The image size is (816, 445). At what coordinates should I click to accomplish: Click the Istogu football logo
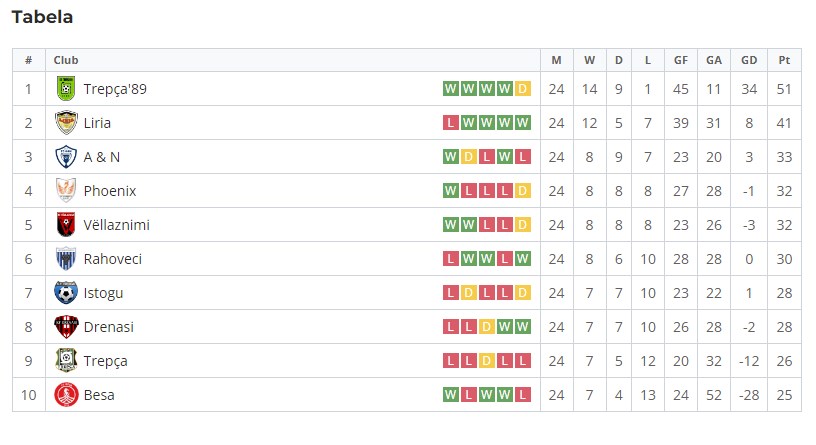coord(66,293)
